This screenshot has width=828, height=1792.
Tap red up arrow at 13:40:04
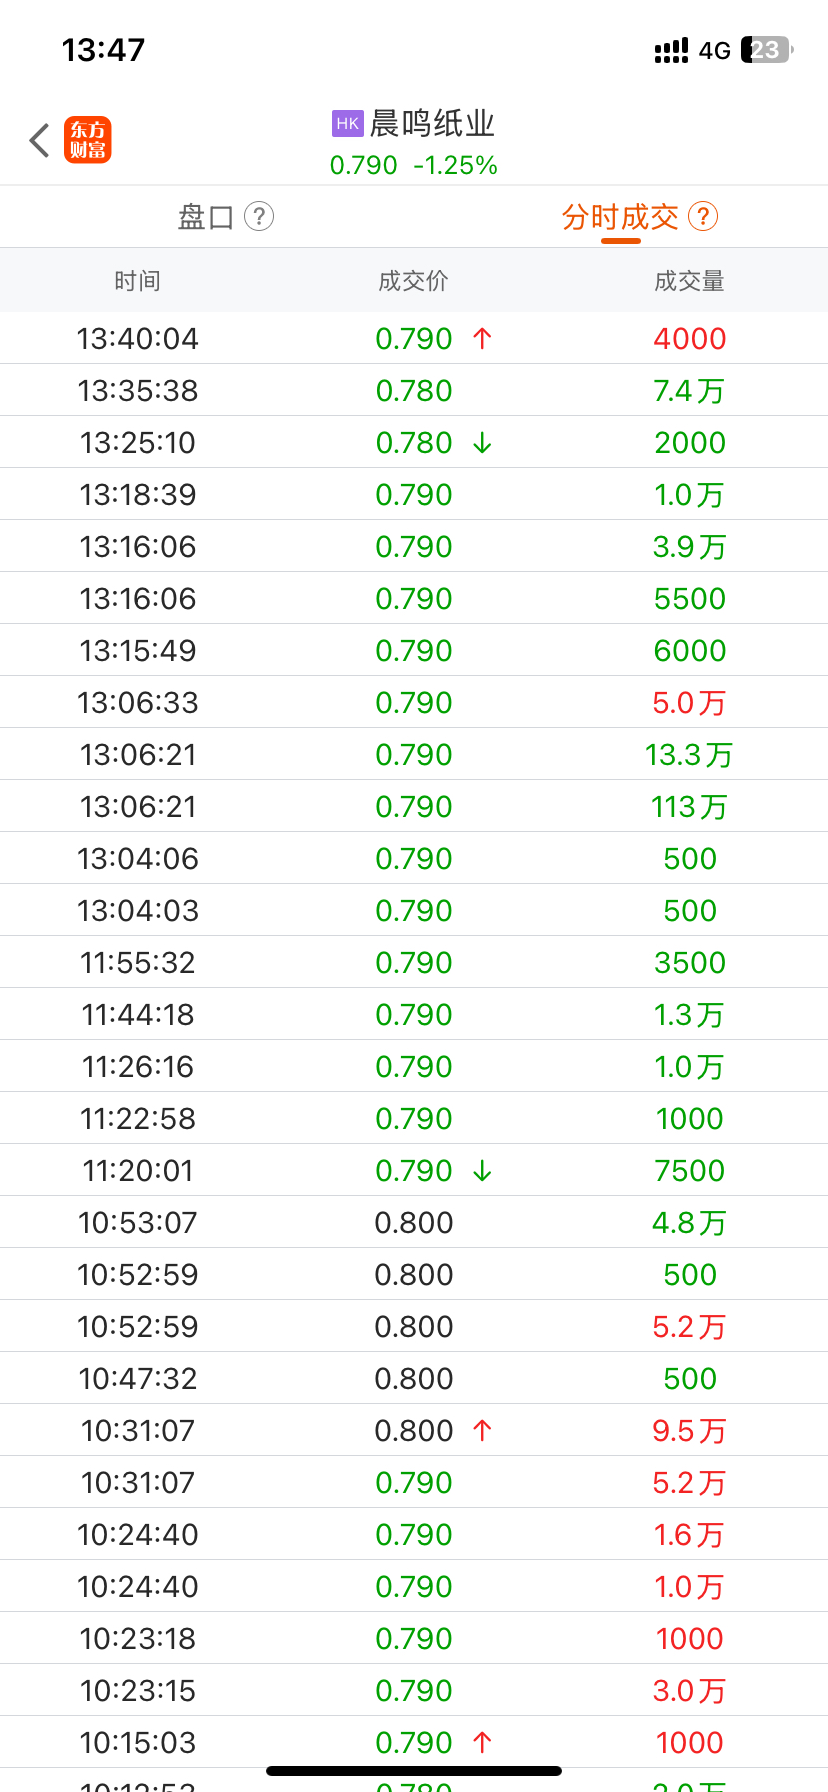point(482,339)
